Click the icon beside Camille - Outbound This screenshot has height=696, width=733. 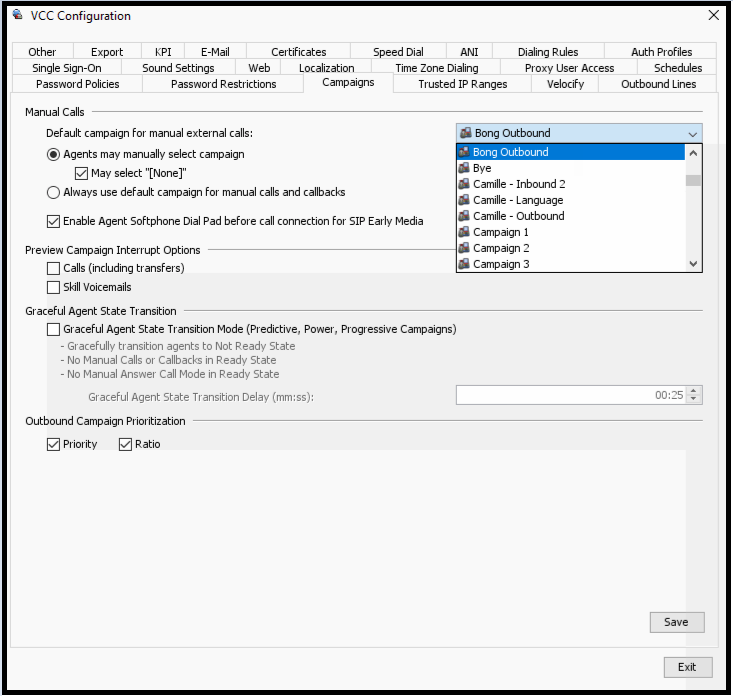point(464,216)
